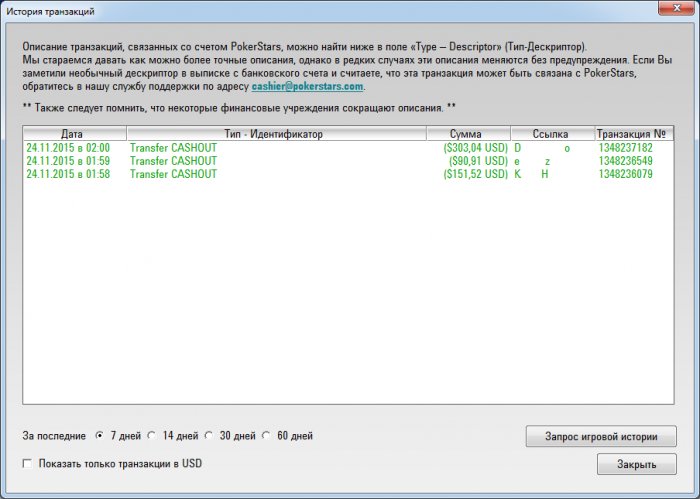
Task: Select the 7 дней radio button
Action: click(100, 435)
